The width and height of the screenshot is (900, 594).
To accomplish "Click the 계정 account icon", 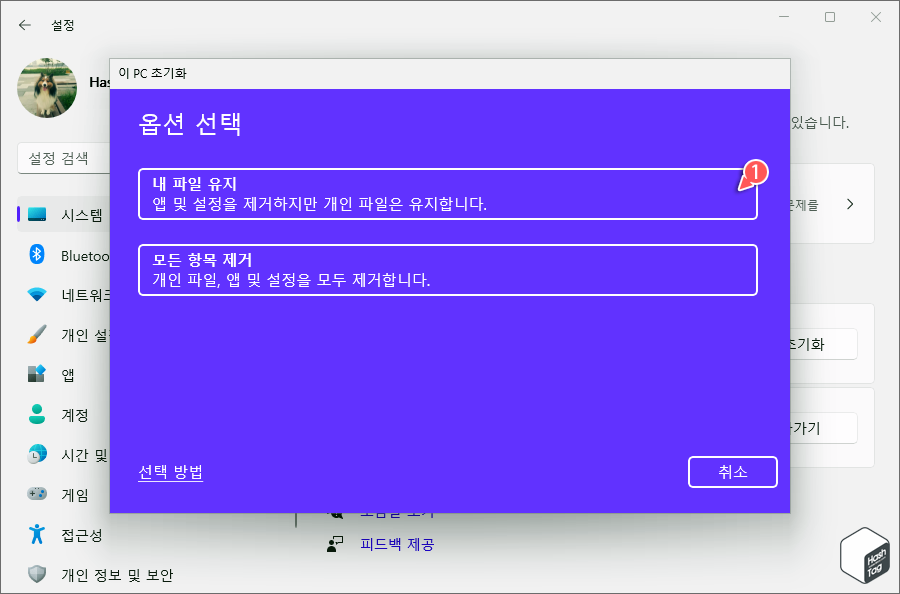I will 38,414.
